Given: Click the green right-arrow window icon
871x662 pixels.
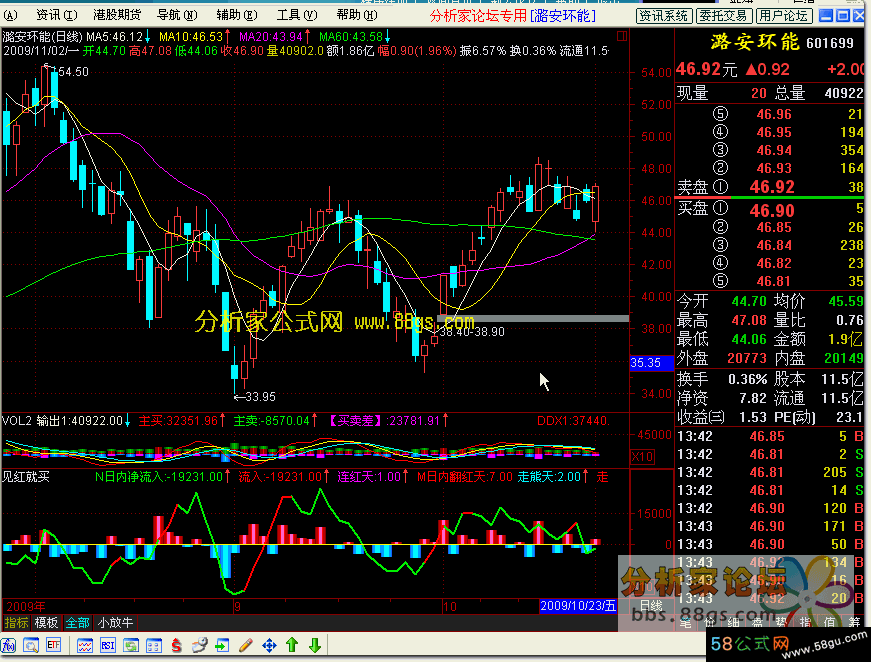Looking at the screenshot, I should pos(222,645).
